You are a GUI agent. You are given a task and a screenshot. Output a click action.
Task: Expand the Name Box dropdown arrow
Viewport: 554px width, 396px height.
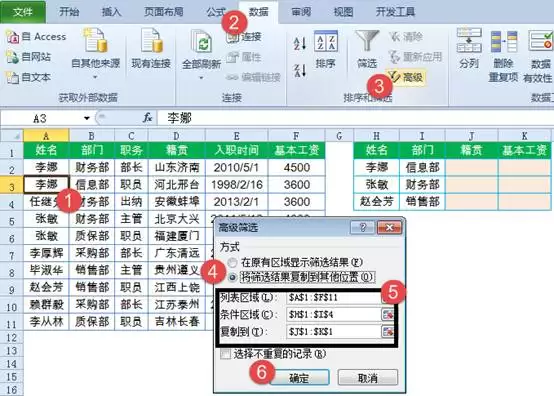pyautogui.click(x=87, y=118)
